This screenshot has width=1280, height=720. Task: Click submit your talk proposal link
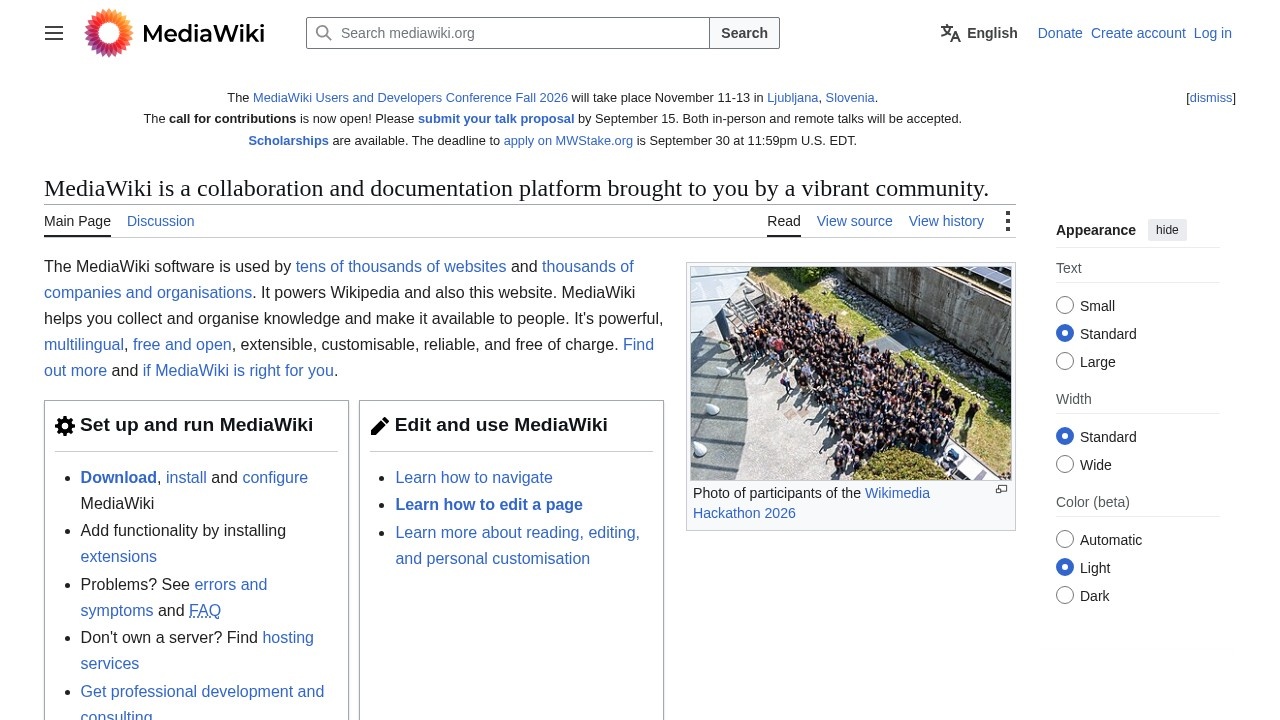[496, 119]
